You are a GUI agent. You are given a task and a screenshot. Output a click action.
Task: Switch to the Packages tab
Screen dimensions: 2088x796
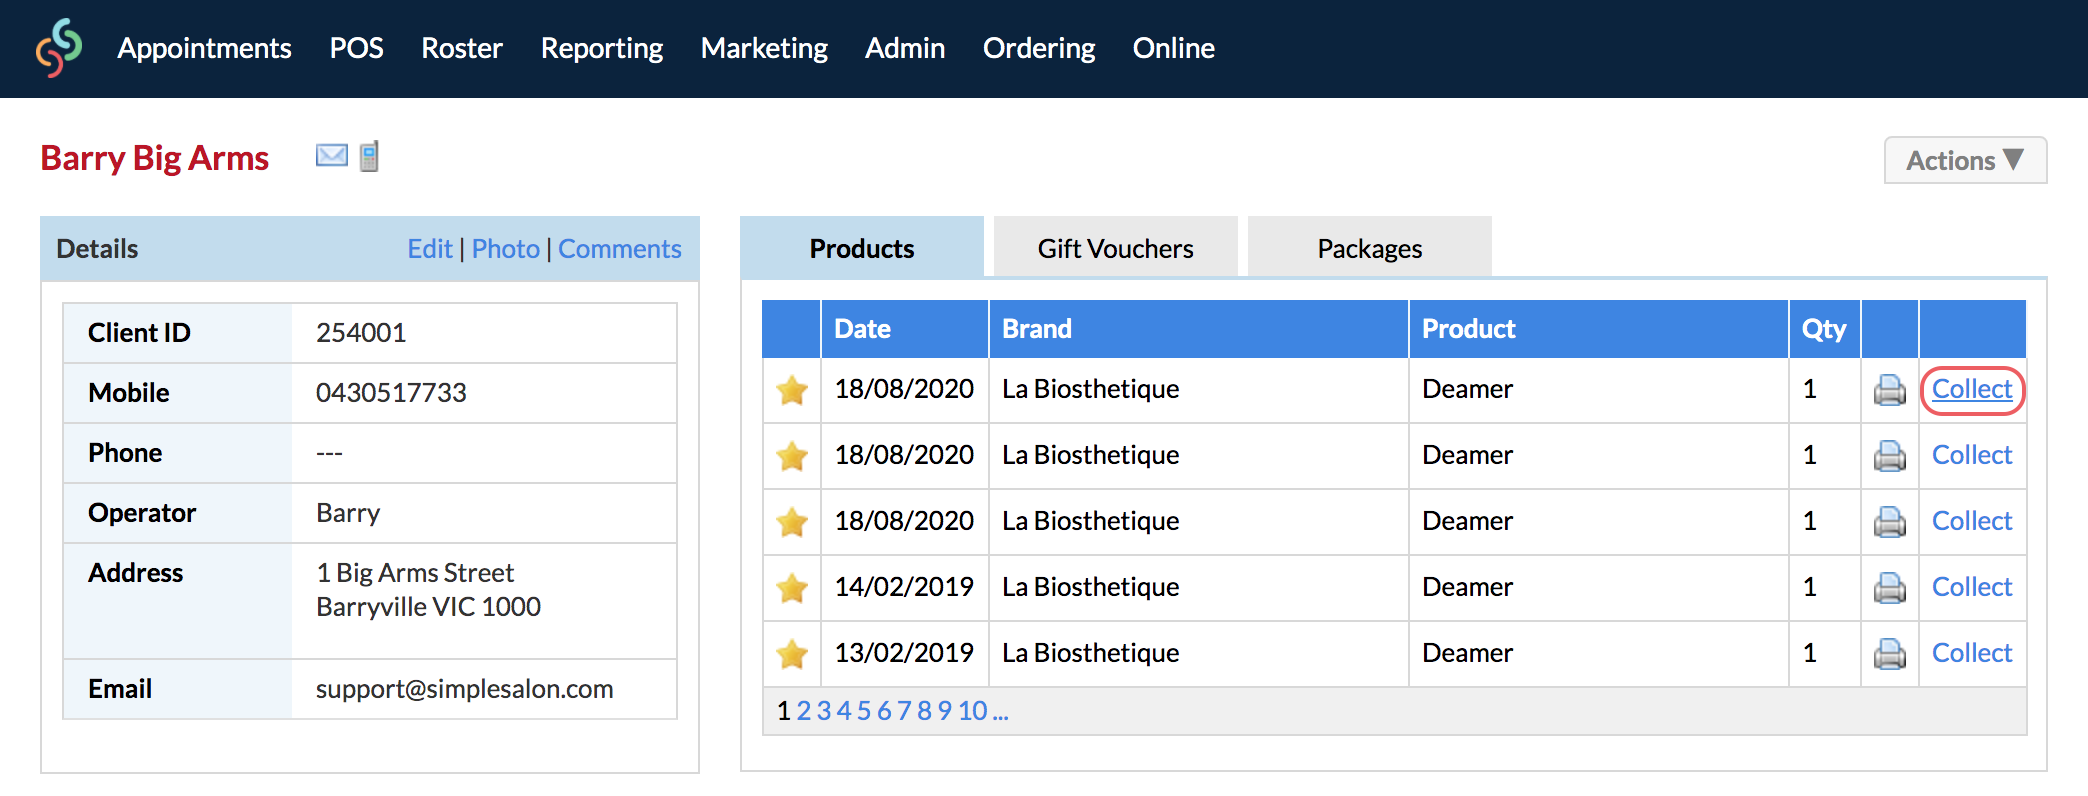(x=1369, y=248)
